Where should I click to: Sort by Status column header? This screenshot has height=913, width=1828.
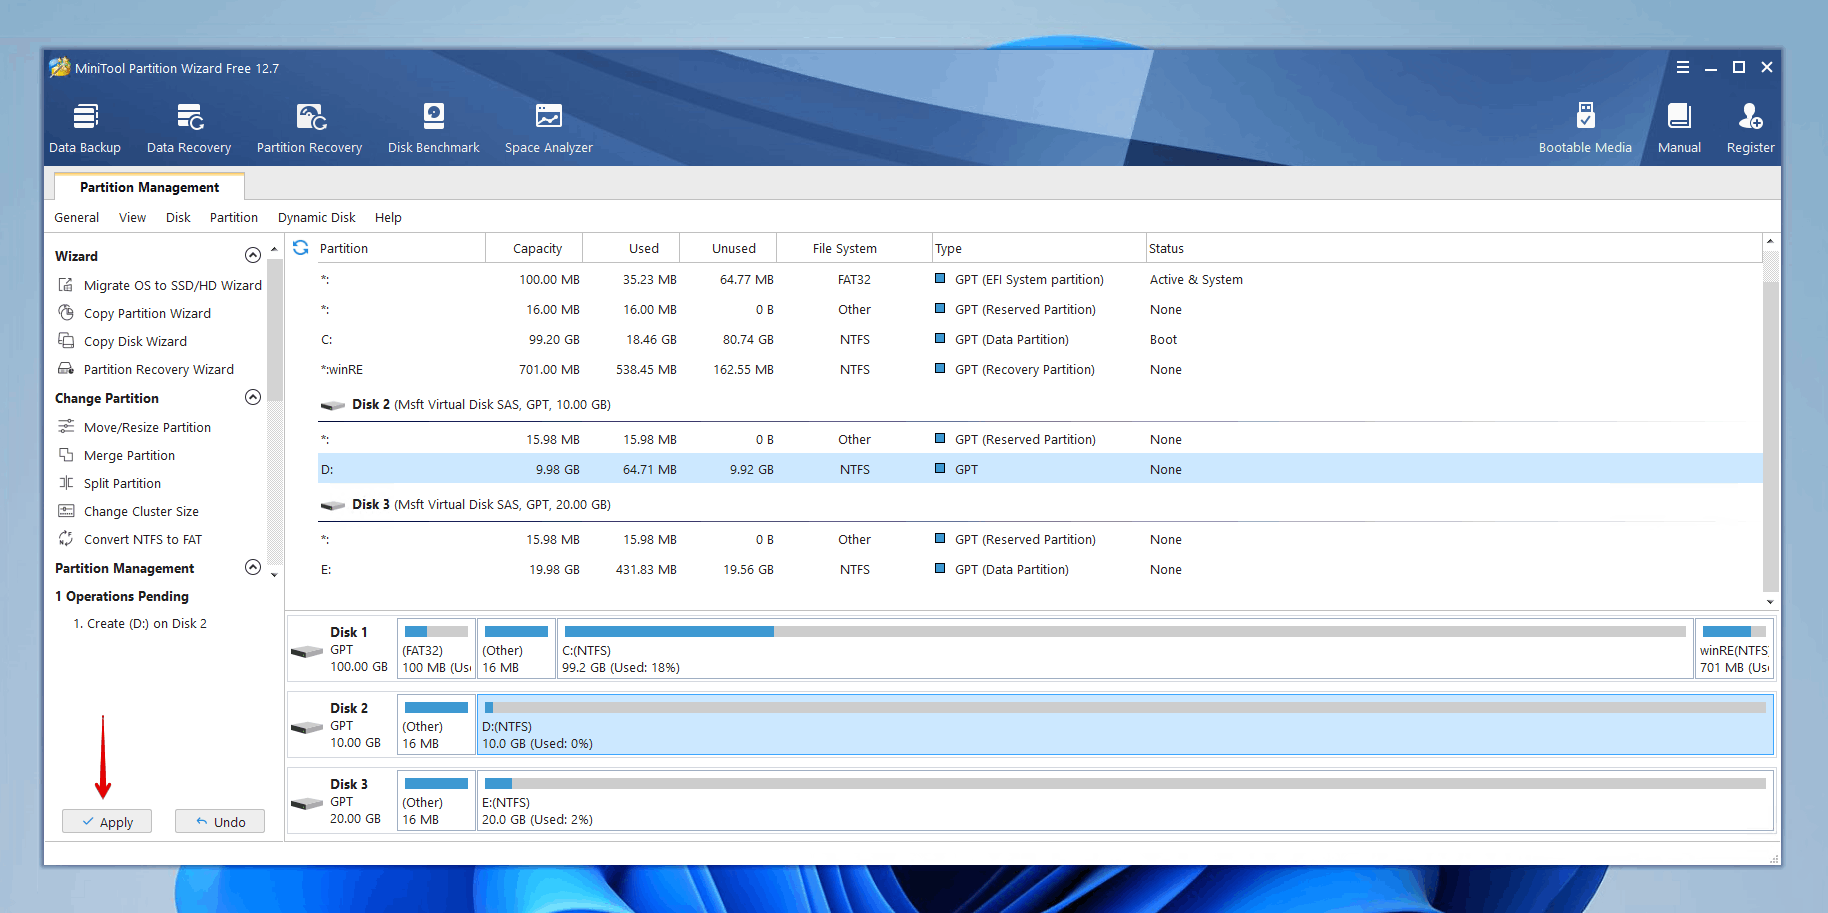point(1453,248)
